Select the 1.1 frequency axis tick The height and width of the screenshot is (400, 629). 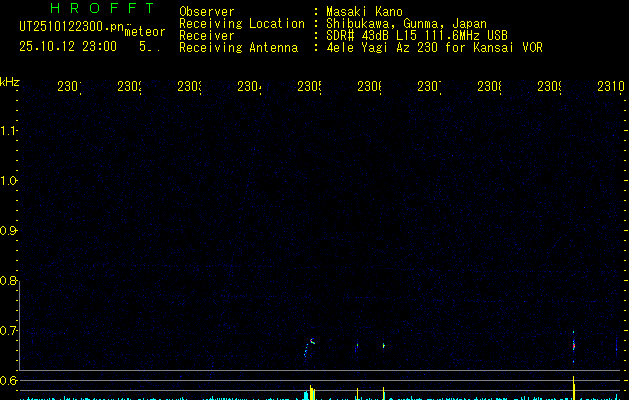pyautogui.click(x=10, y=131)
